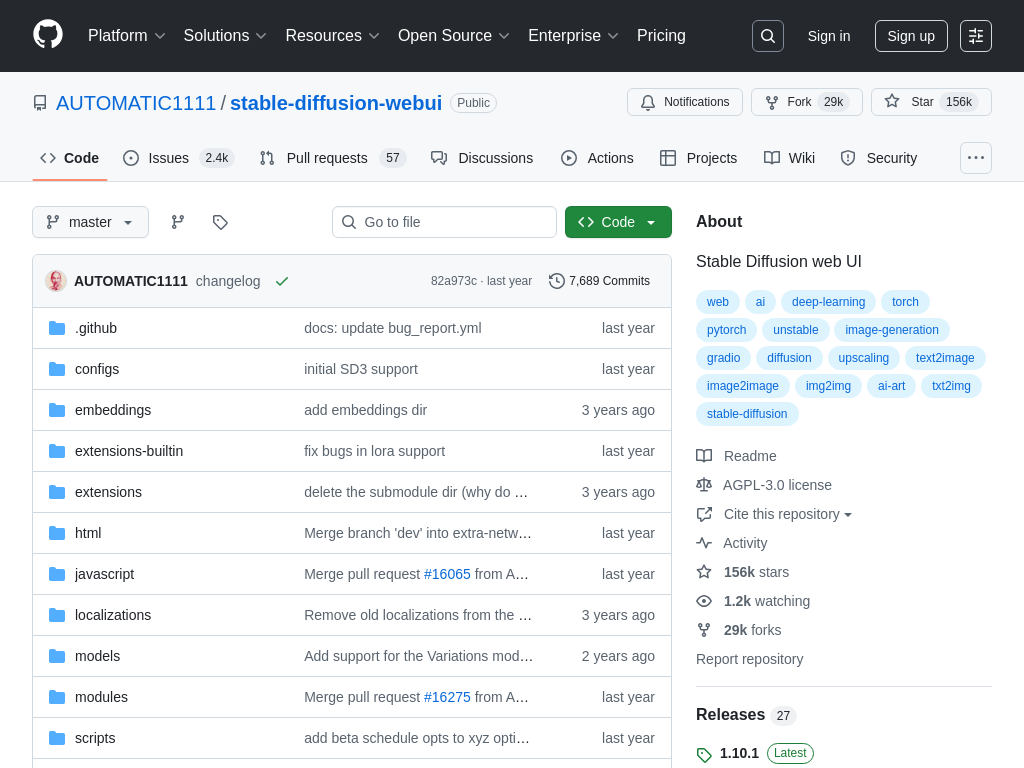Click the embeddings folder icon

(57, 410)
